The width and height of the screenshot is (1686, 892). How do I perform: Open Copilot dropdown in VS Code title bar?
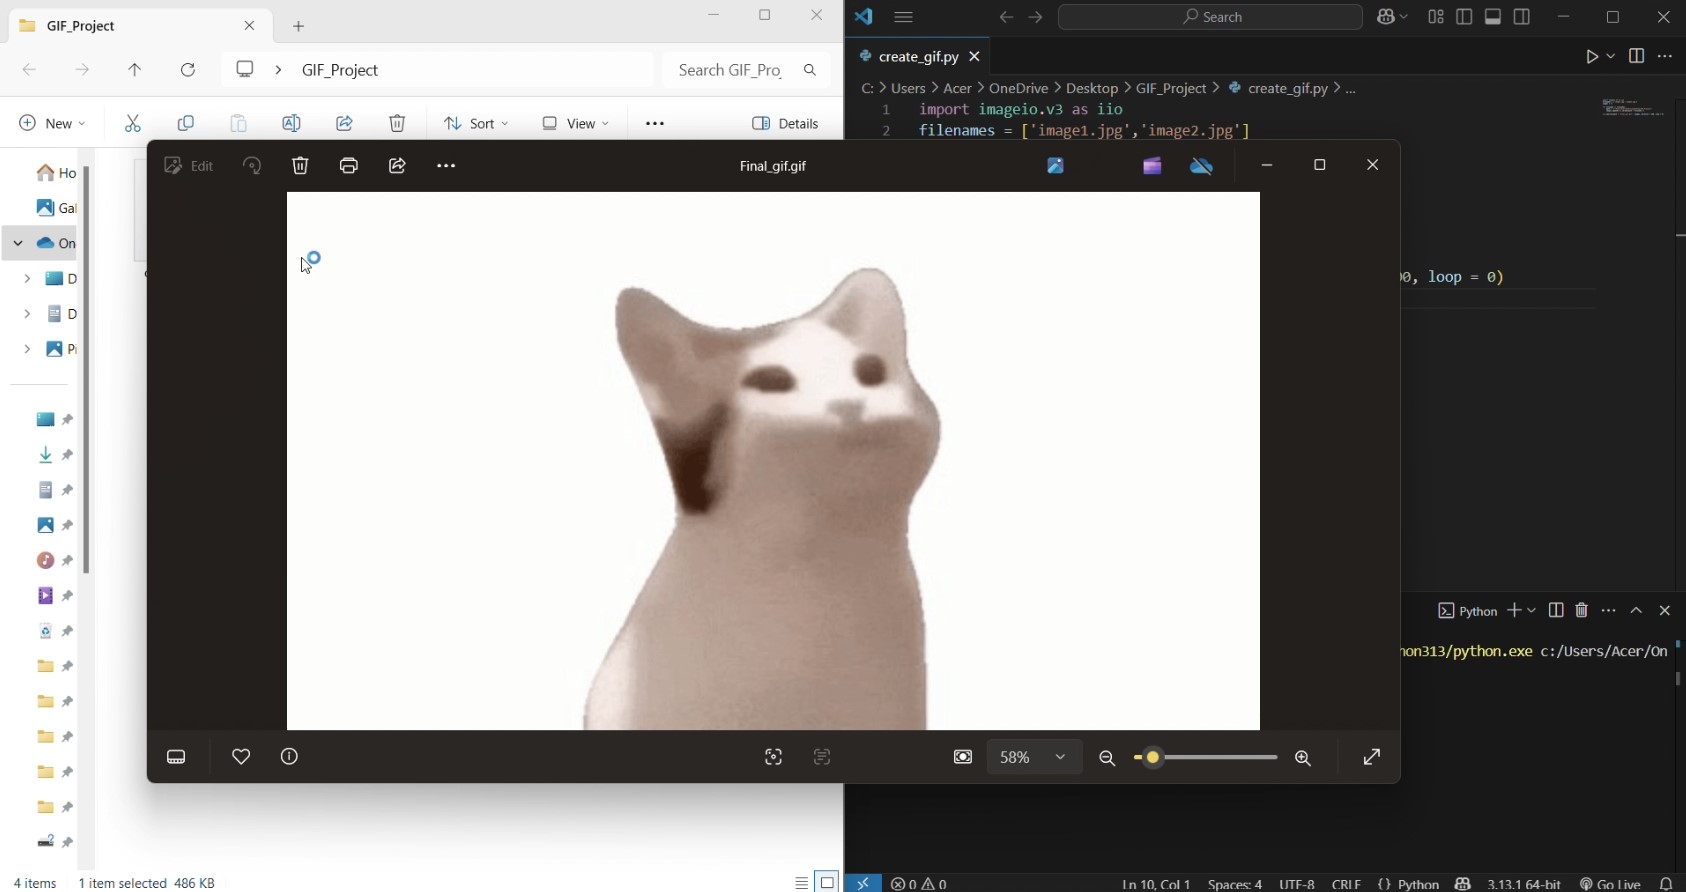(x=1392, y=17)
